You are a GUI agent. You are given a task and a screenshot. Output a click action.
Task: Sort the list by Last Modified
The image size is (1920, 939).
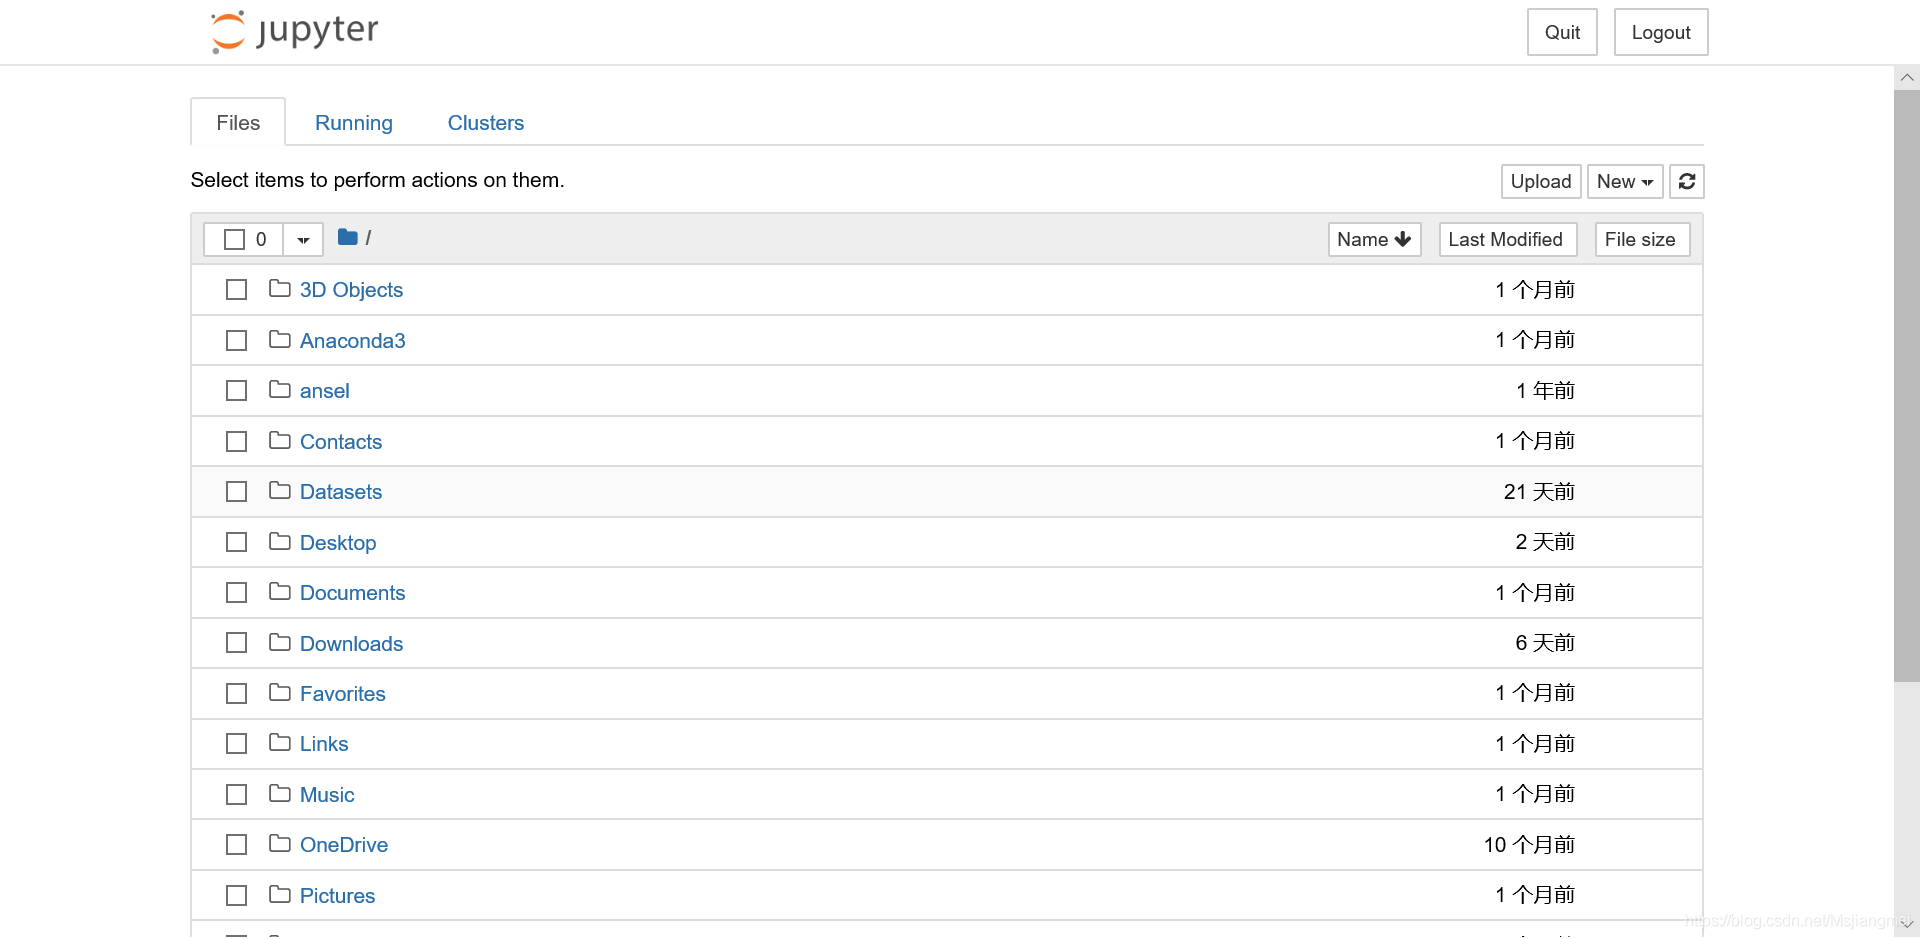tap(1507, 240)
